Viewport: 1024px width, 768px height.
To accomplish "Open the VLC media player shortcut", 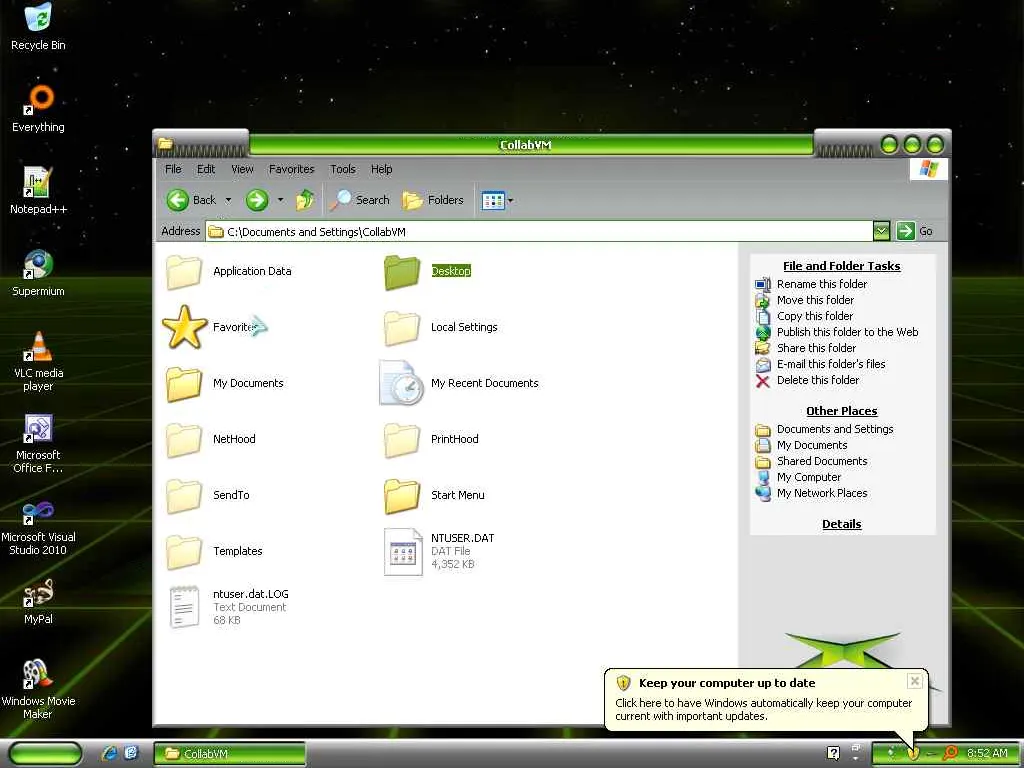I will click(38, 360).
